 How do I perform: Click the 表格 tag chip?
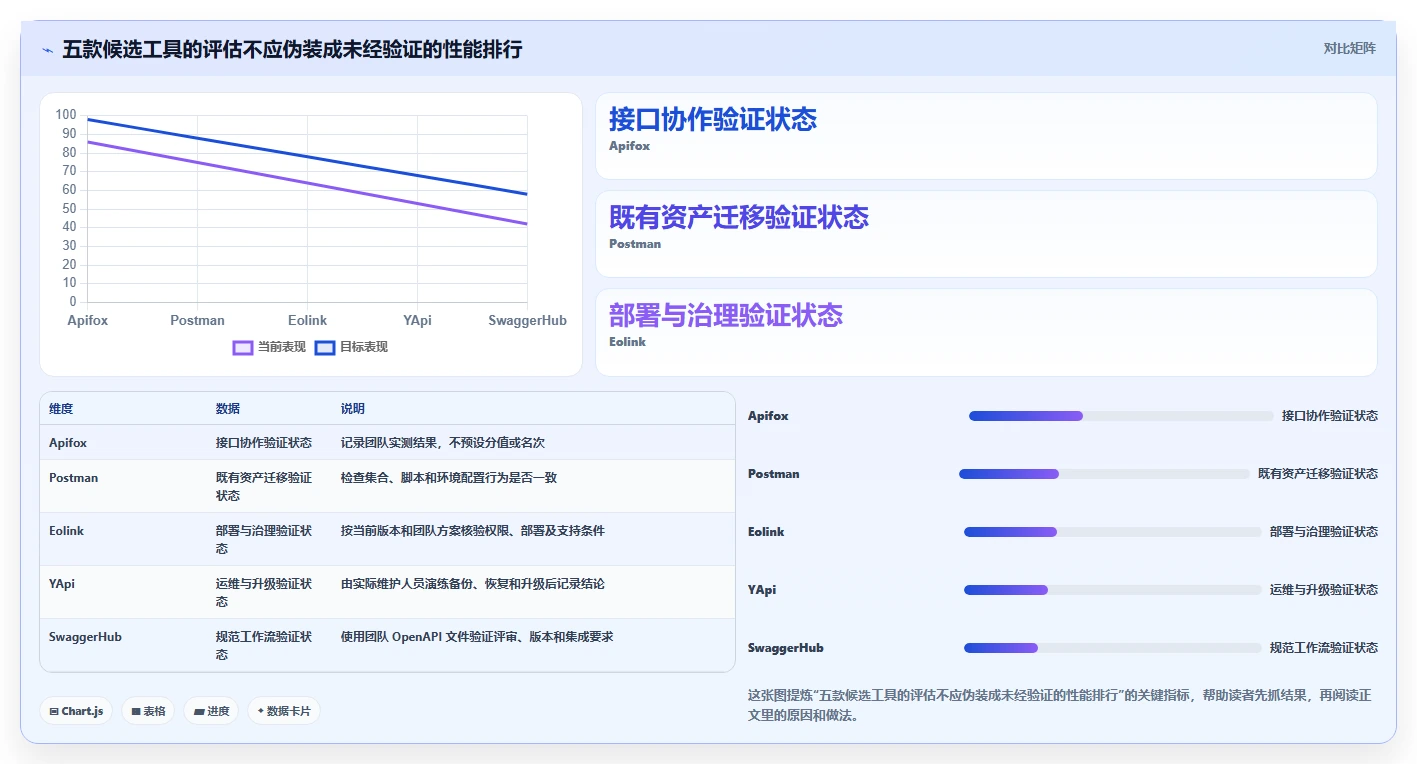tap(148, 711)
